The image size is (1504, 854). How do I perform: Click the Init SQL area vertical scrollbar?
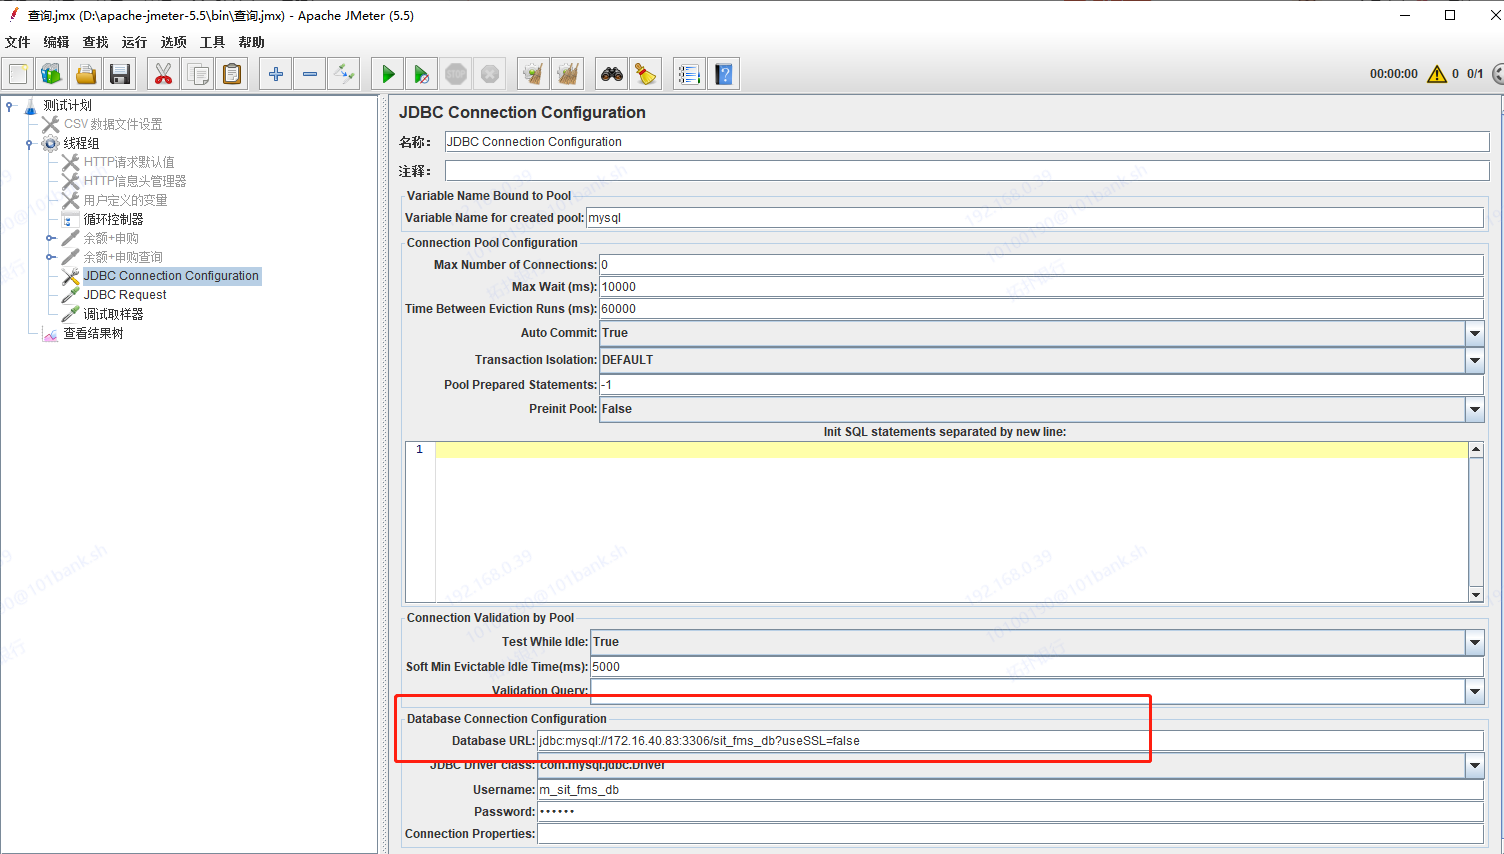[x=1477, y=520]
